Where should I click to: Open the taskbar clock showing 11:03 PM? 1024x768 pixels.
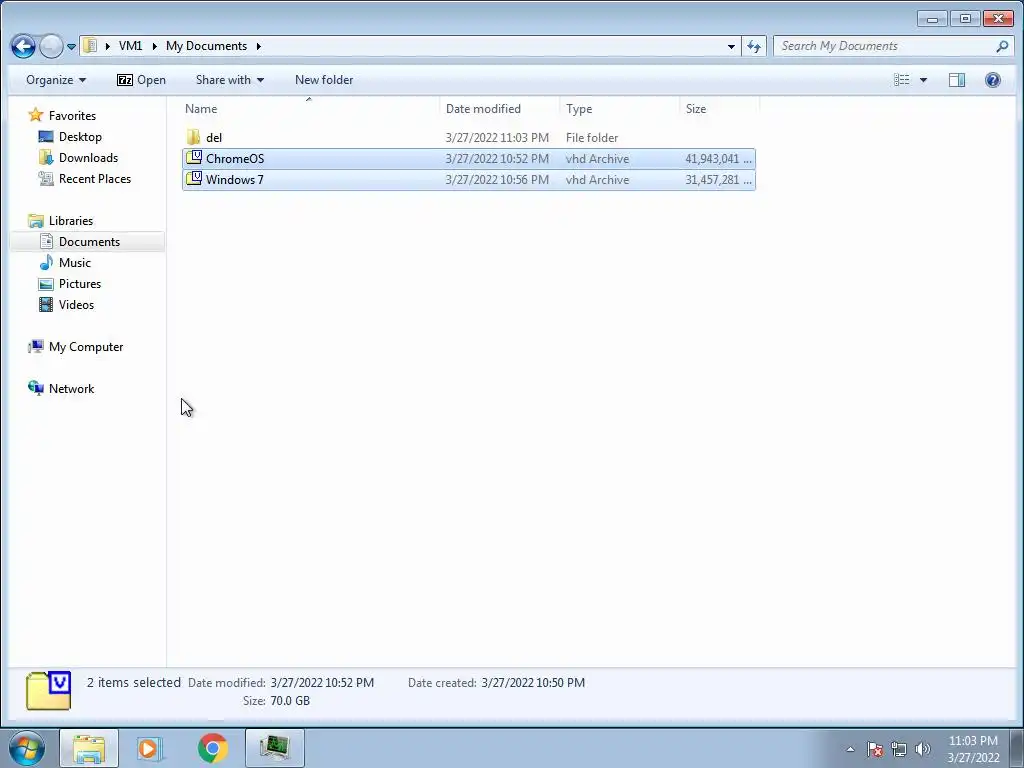973,749
